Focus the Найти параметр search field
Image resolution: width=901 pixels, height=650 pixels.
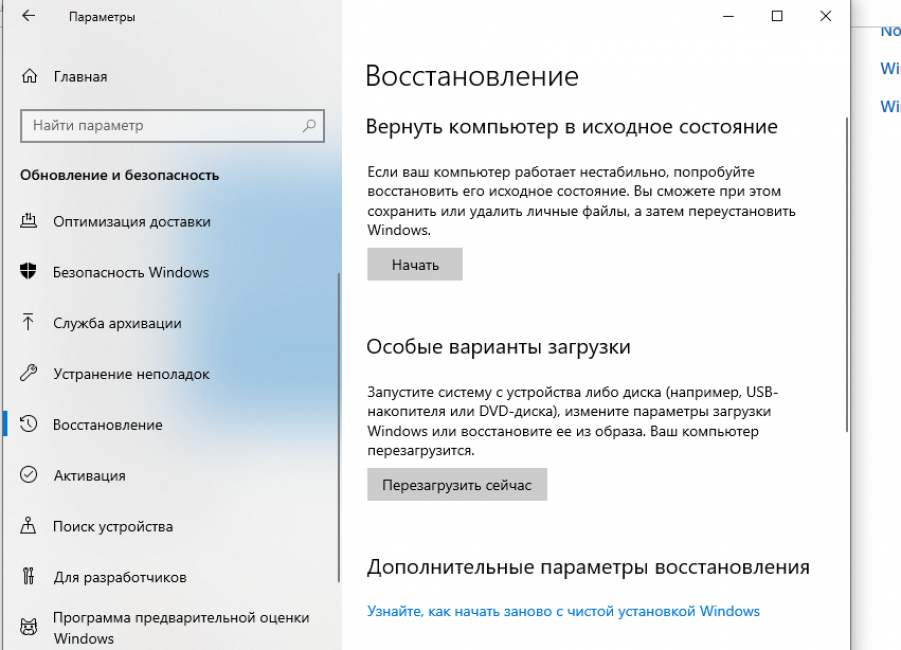pos(172,126)
